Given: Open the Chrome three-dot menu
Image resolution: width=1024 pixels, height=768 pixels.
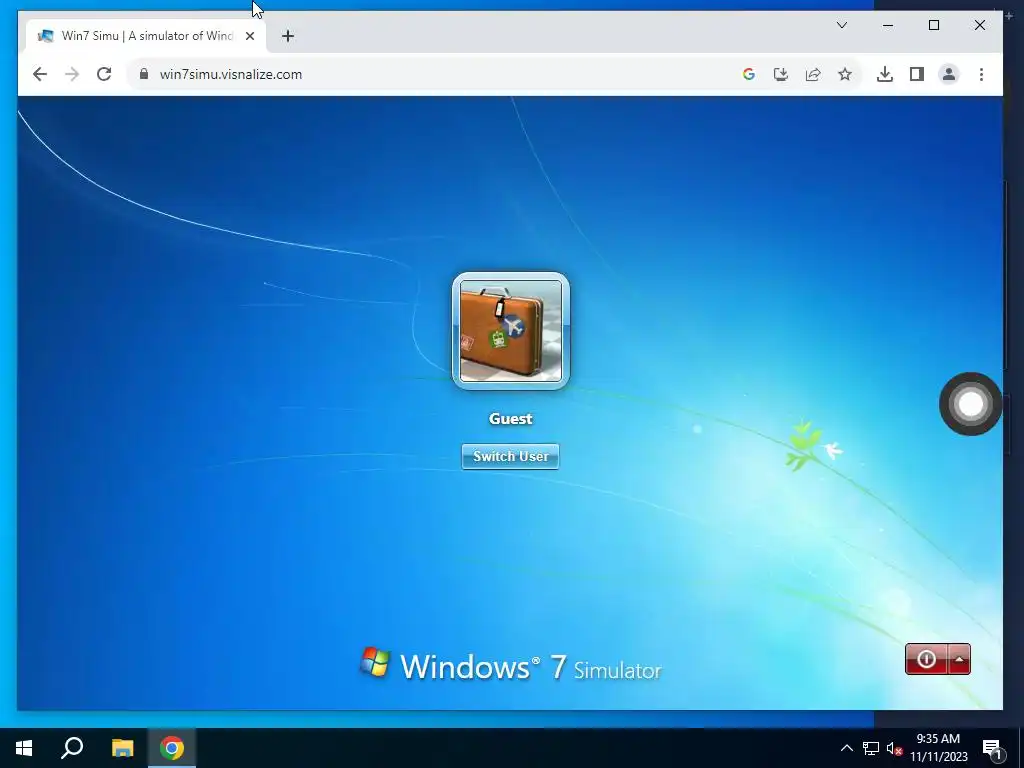Looking at the screenshot, I should pos(981,74).
